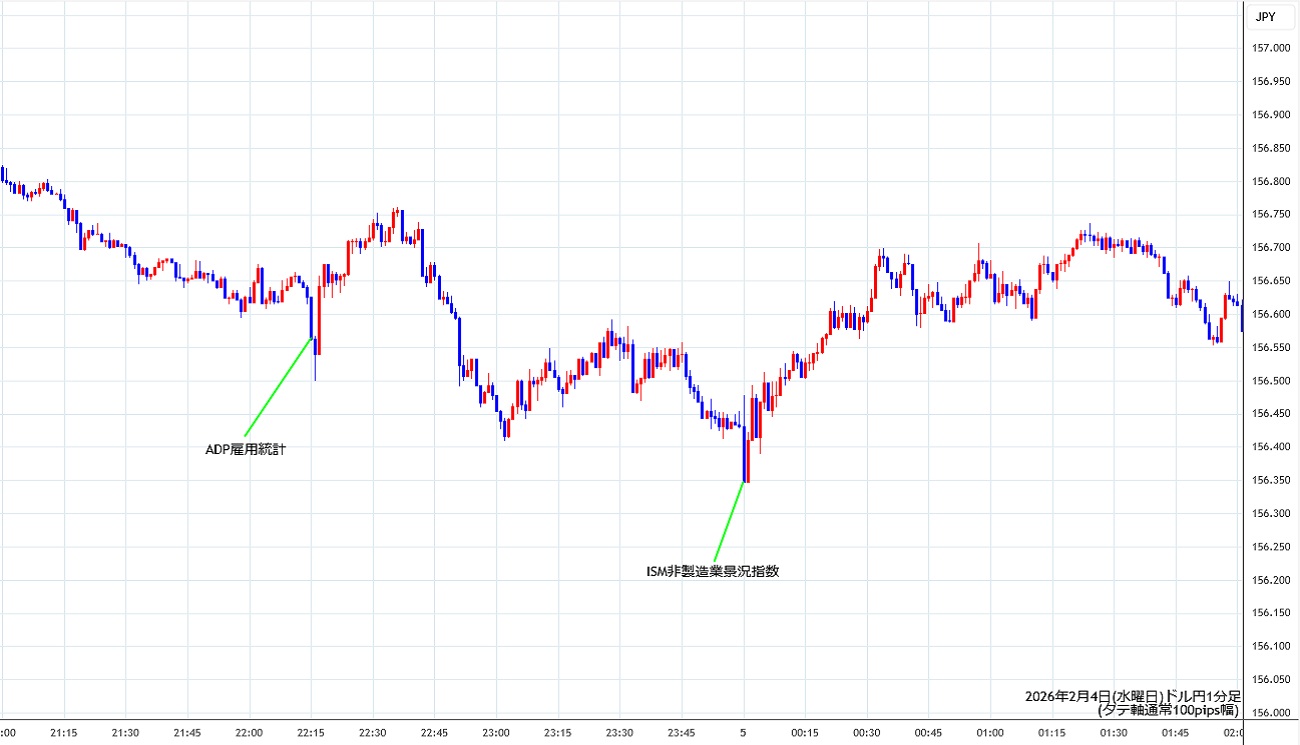Select the ISM非製造業景況指数 annotation label
Screen dimensions: 1300x745
(712, 572)
